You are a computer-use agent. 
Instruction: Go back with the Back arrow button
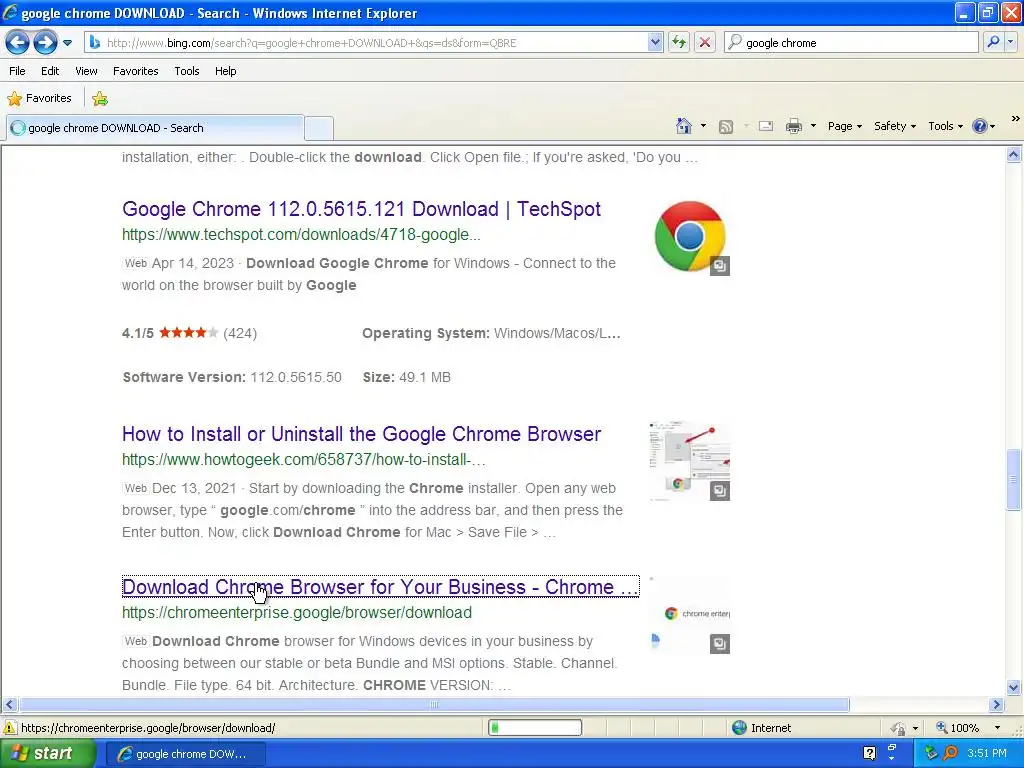coord(18,43)
